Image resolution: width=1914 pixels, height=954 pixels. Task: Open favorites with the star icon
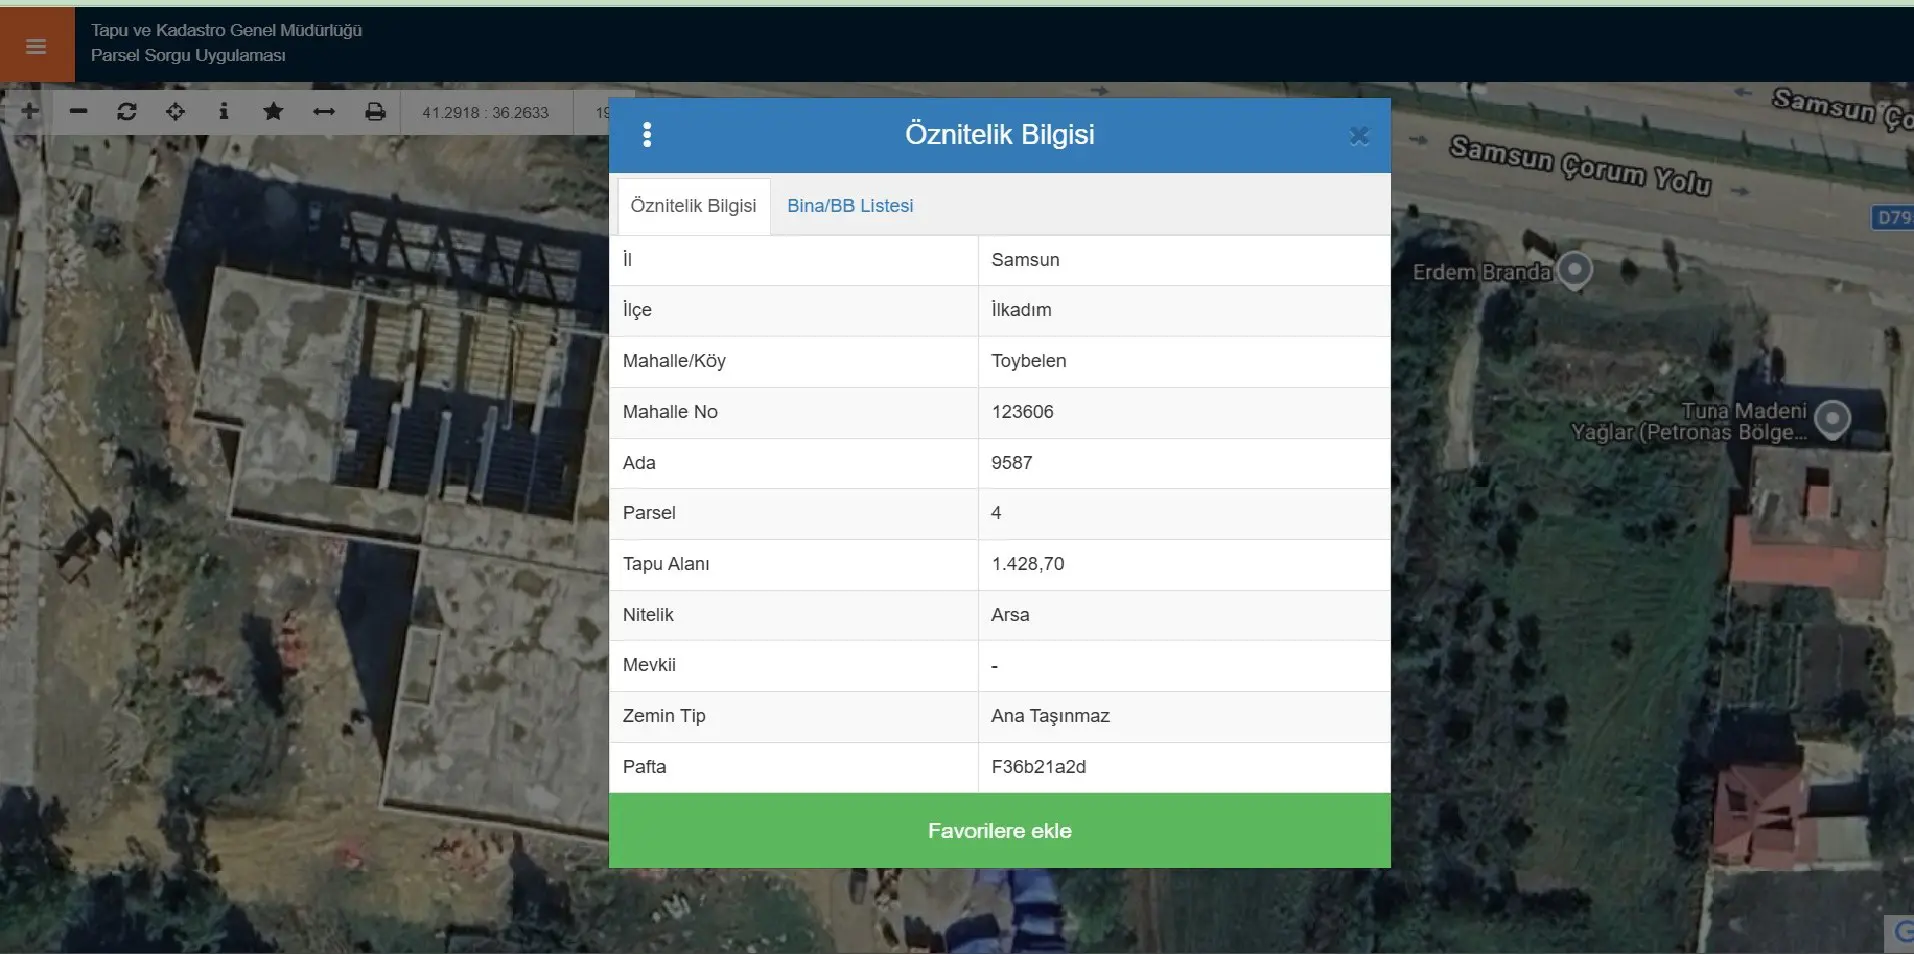click(x=273, y=111)
